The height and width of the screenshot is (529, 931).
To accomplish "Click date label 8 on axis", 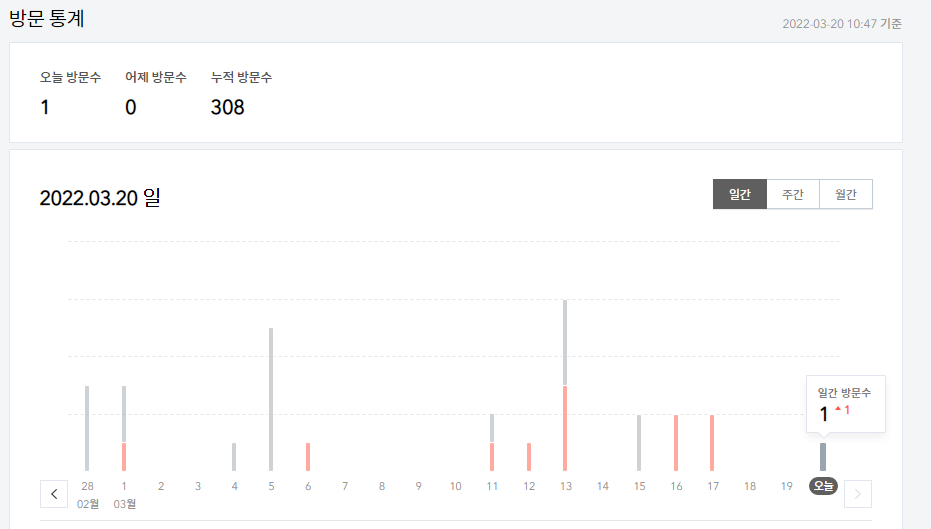I will click(382, 486).
